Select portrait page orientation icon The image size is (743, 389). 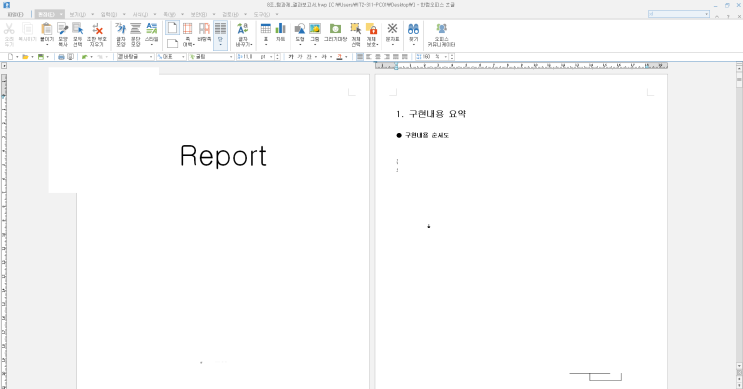172,28
